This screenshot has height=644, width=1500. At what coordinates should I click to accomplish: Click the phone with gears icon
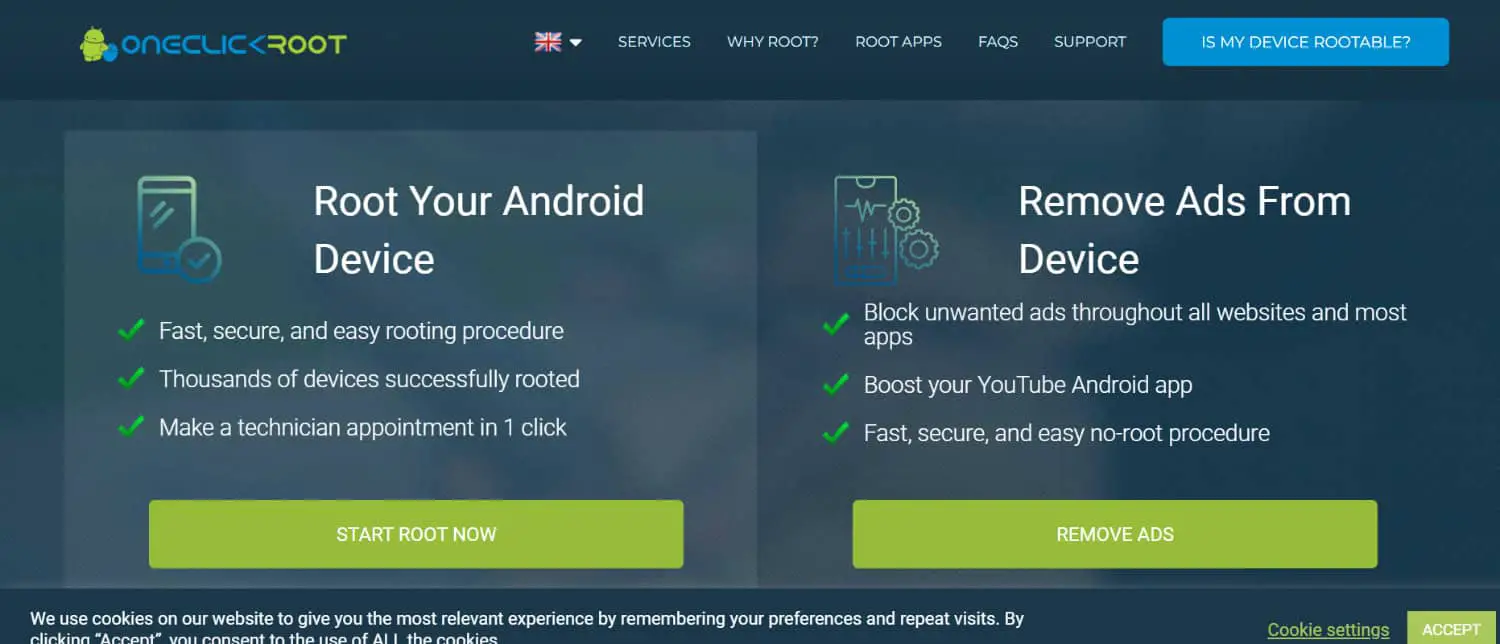[886, 230]
